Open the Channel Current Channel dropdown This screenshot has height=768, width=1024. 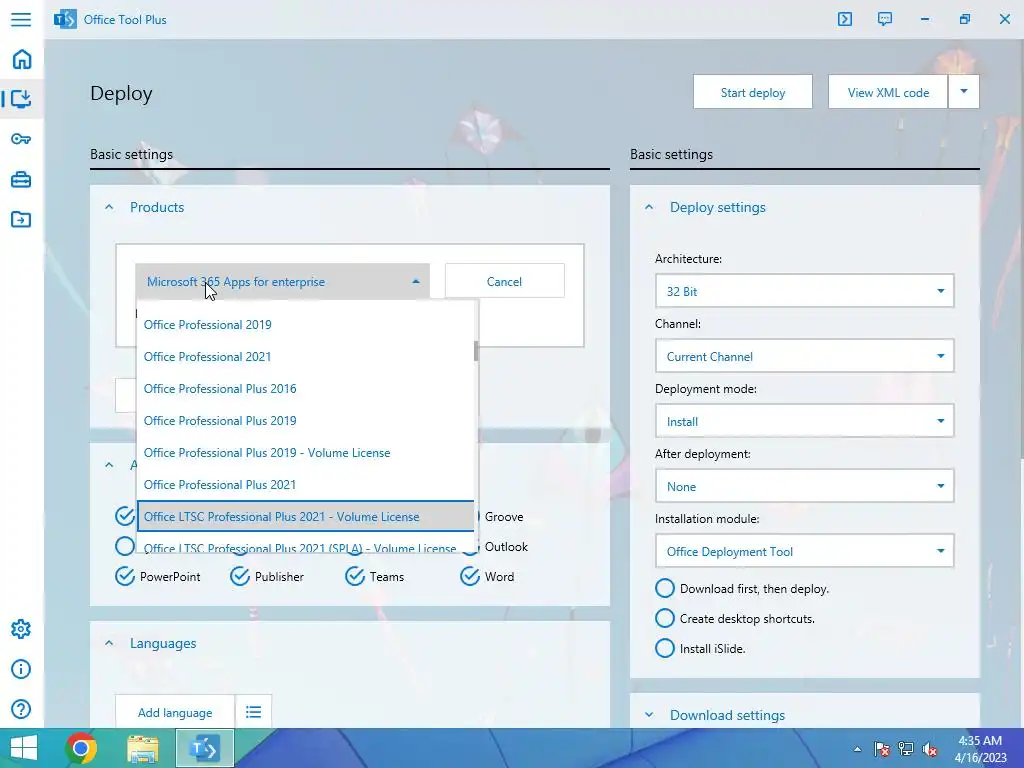[x=804, y=357]
